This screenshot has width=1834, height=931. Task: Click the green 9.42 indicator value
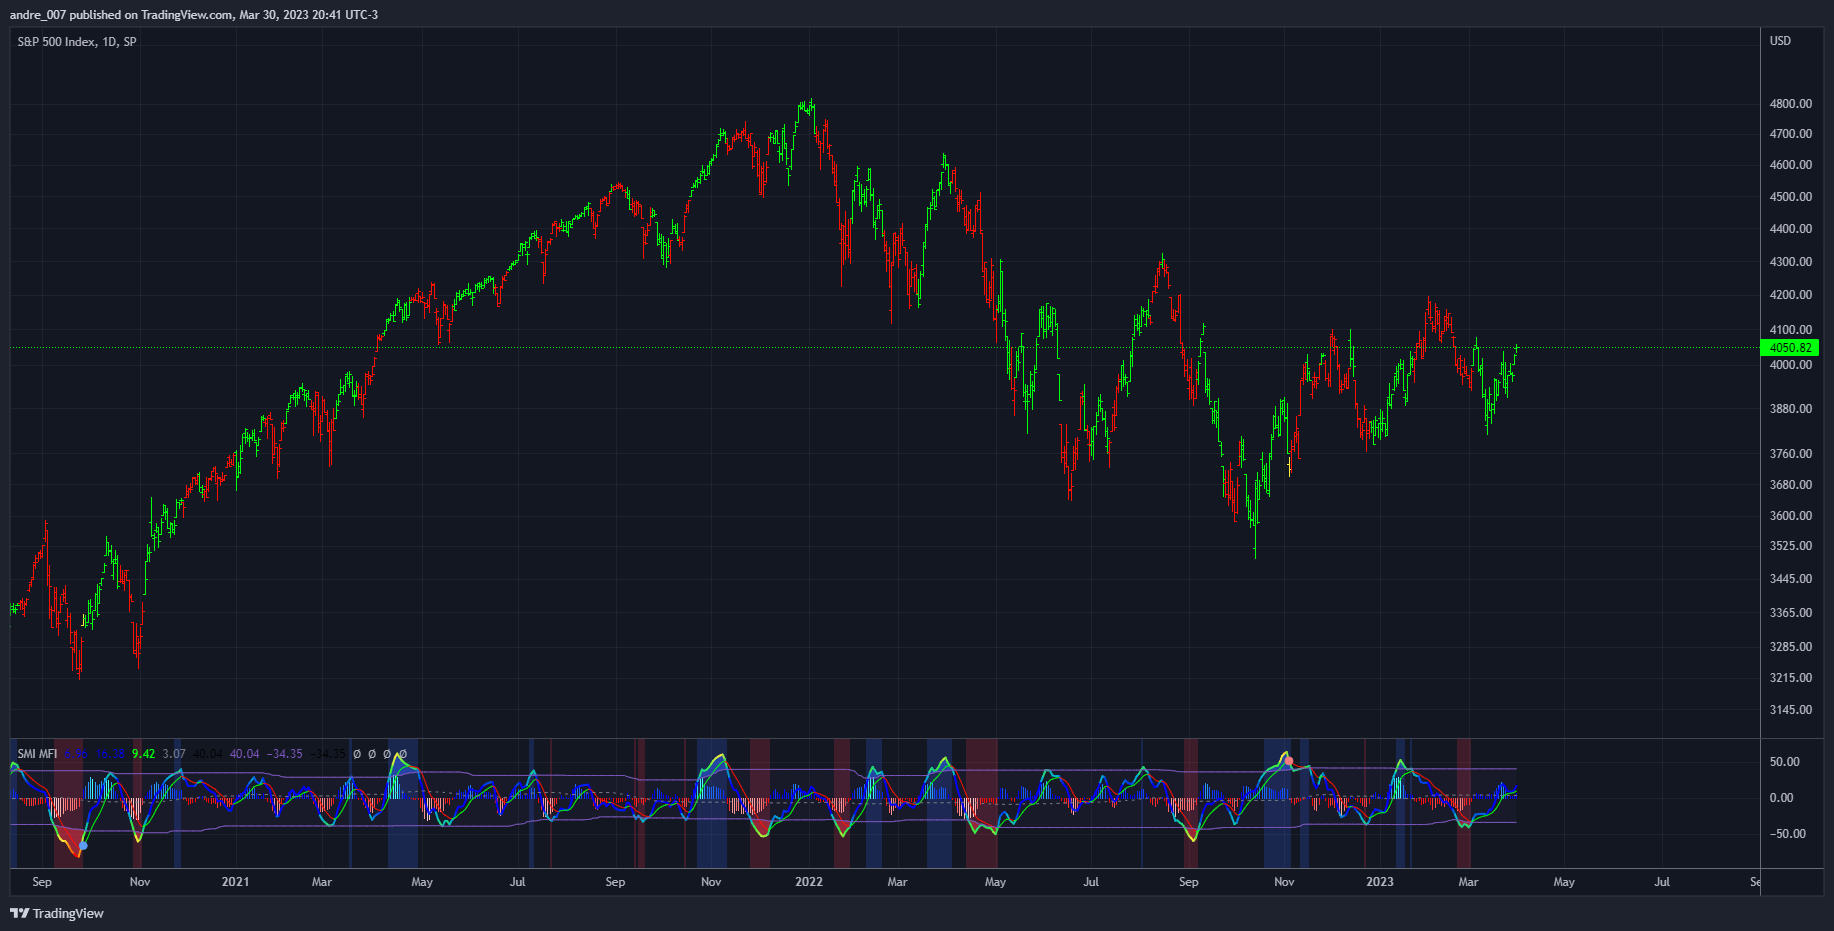coord(143,754)
